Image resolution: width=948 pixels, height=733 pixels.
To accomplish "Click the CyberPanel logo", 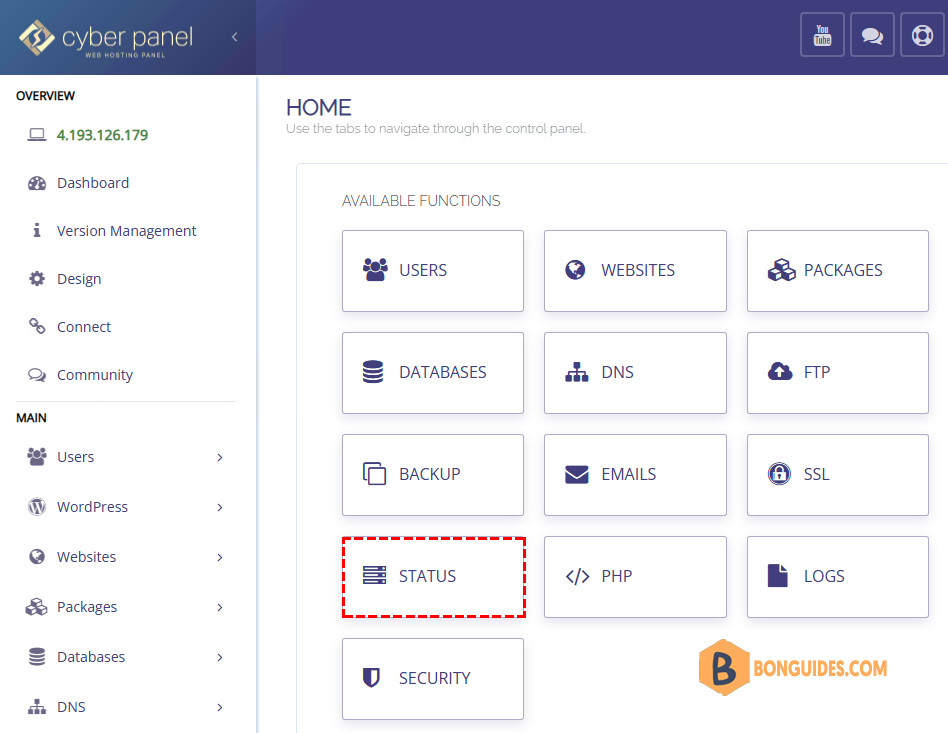I will [x=106, y=37].
